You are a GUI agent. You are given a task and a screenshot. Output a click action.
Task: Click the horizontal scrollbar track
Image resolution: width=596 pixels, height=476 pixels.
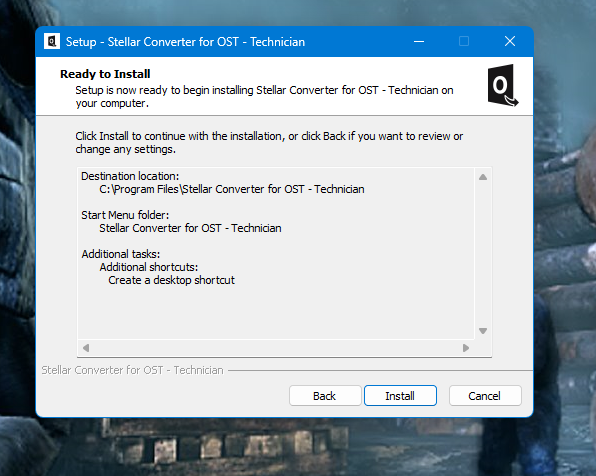[x=276, y=348]
